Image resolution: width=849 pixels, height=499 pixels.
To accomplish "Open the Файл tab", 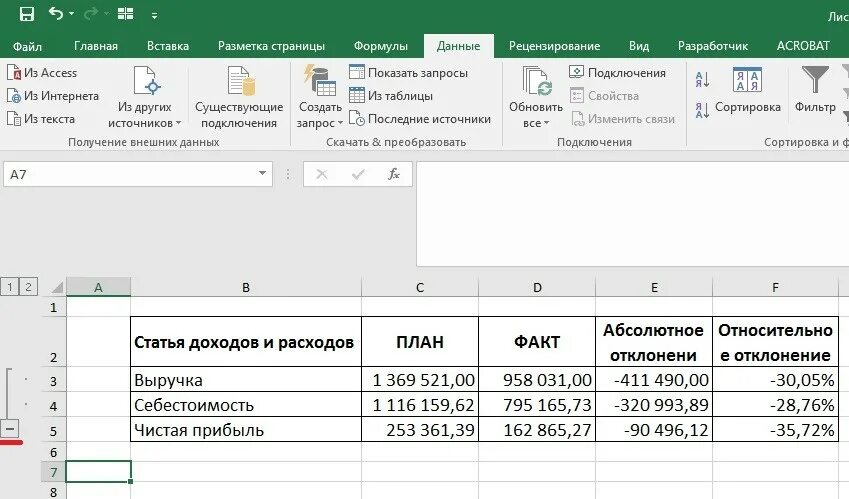I will tap(27, 46).
